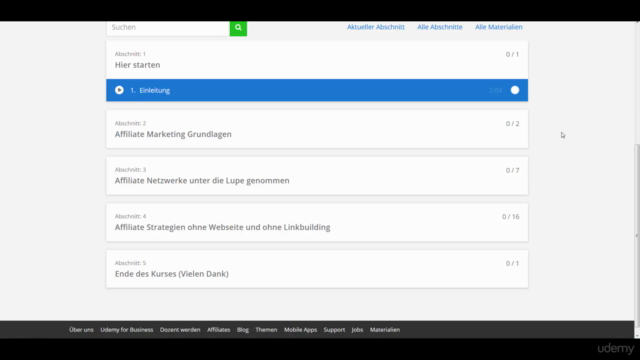Collapse the Hier starten section
Screen dimensions: 640x360
coord(317,60)
